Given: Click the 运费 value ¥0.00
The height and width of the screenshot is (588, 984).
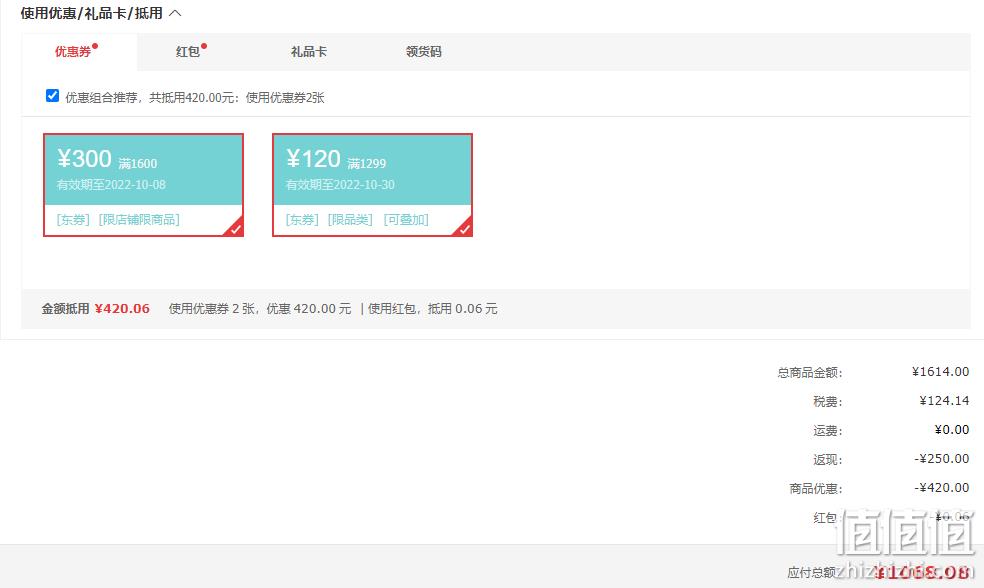Looking at the screenshot, I should [x=951, y=429].
